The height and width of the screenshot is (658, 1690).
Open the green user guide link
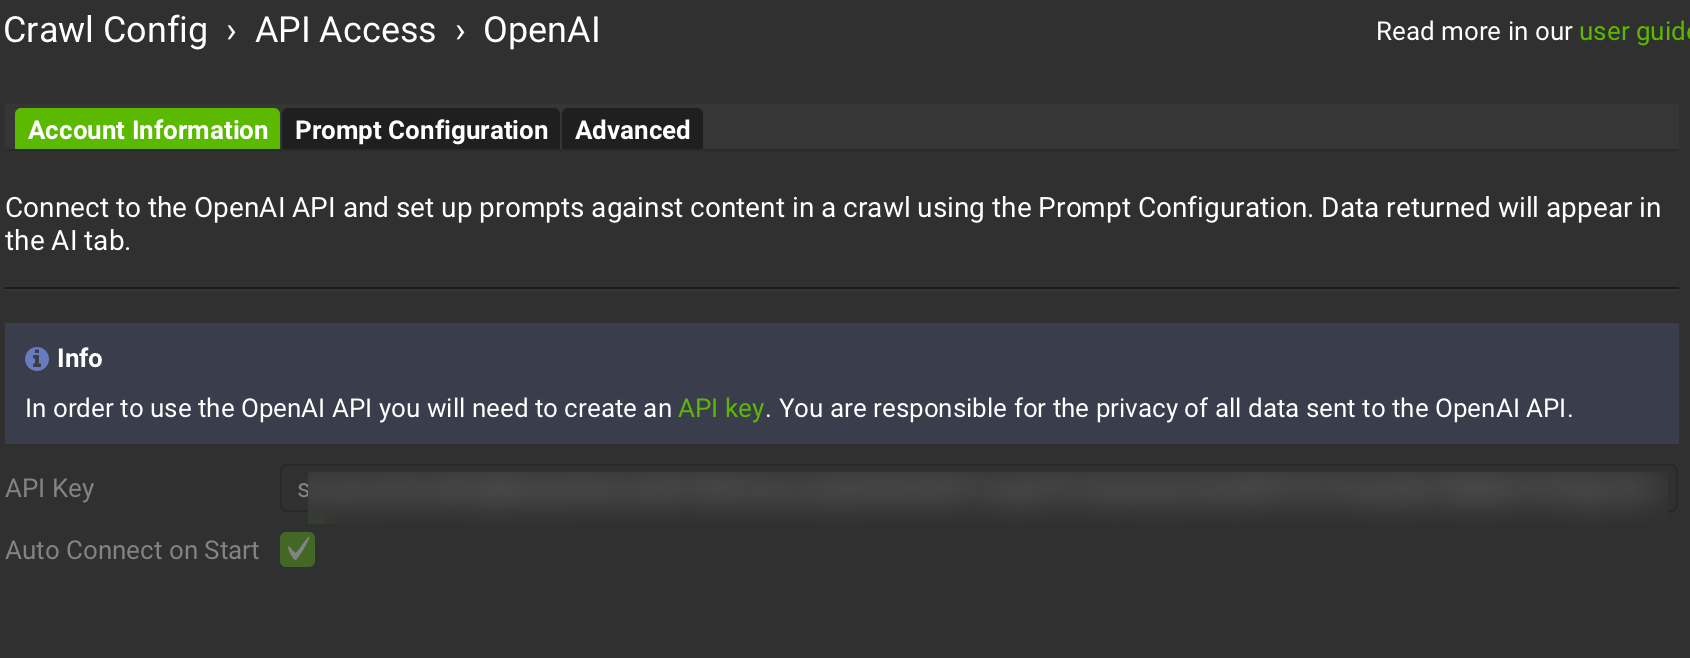tap(1633, 32)
